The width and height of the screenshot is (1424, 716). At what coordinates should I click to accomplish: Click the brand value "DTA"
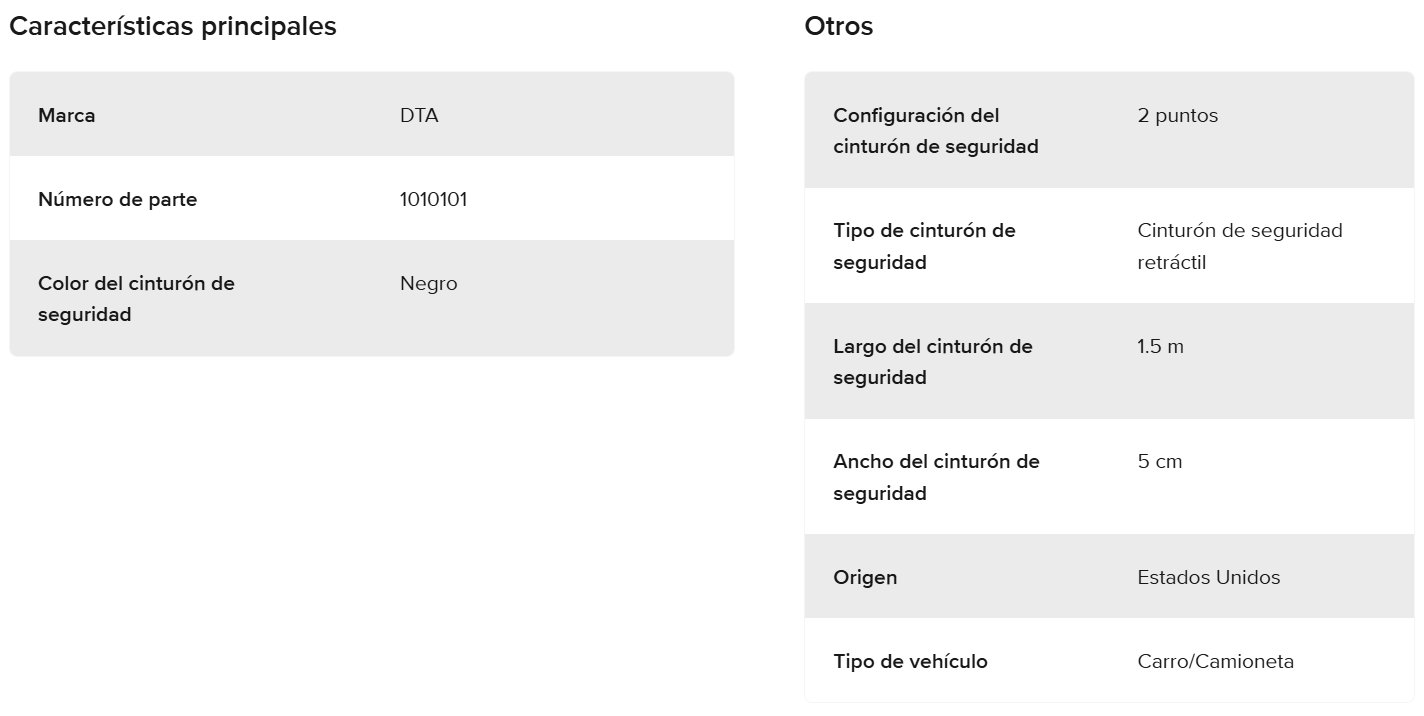(x=419, y=115)
